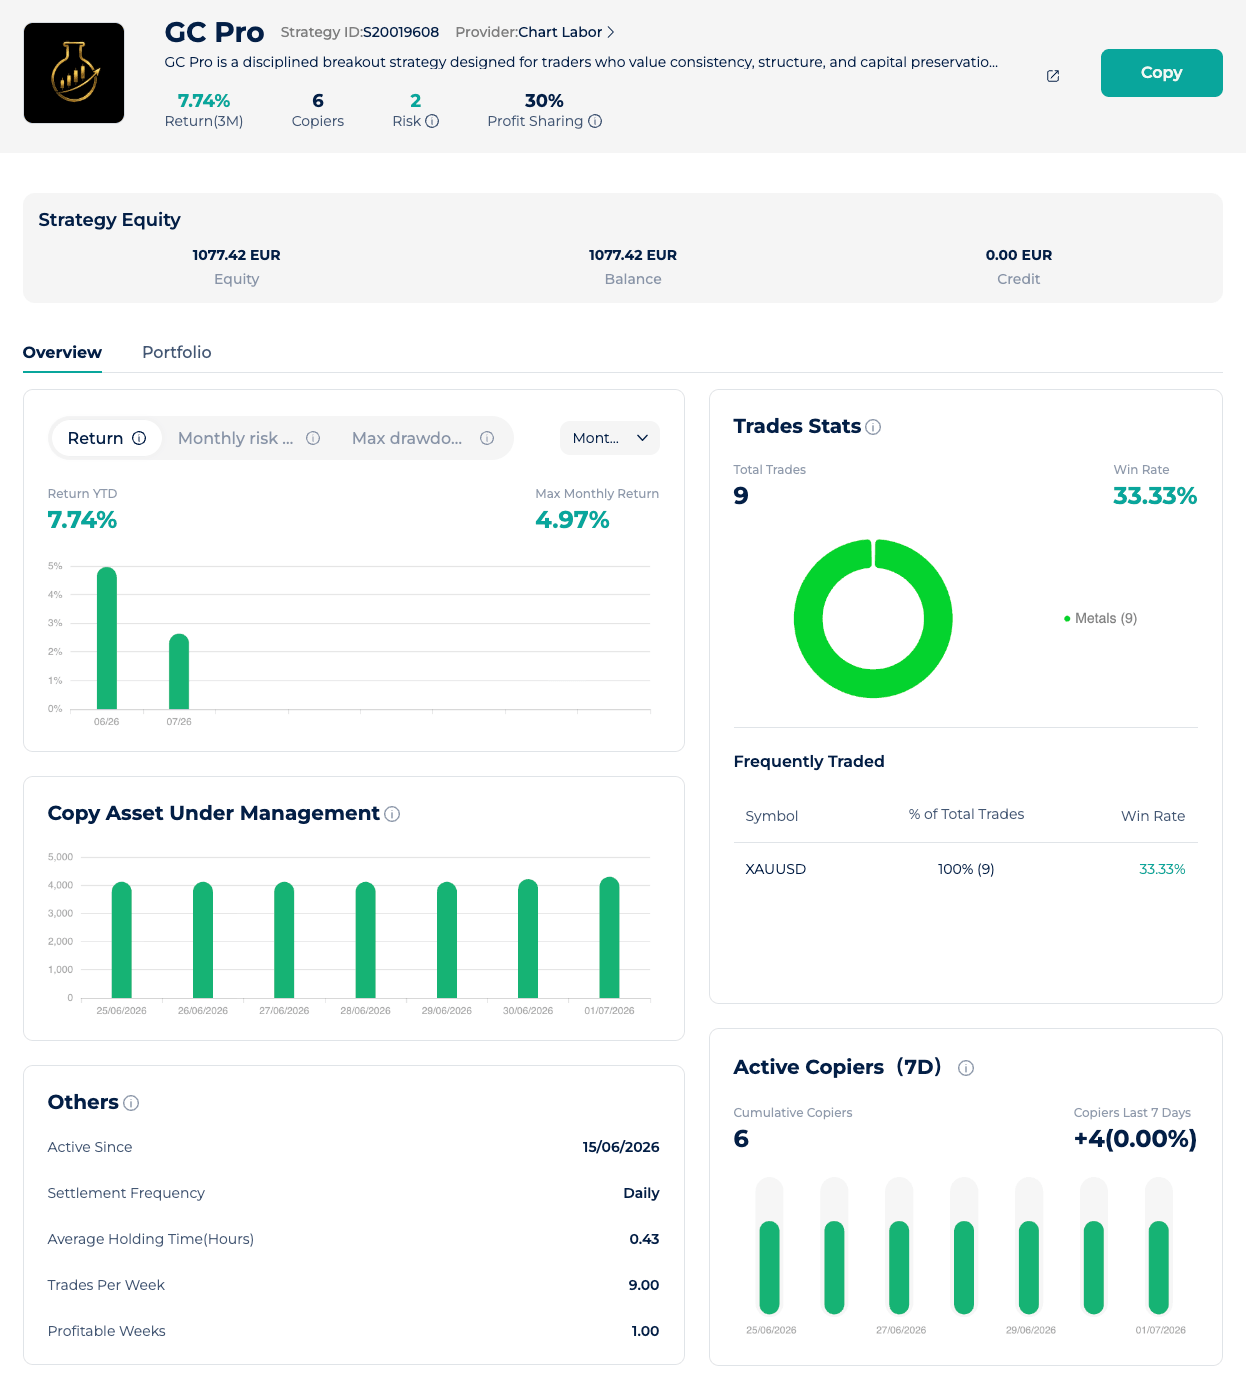Show the Profit Sharing info icon
The height and width of the screenshot is (1380, 1246).
click(595, 121)
